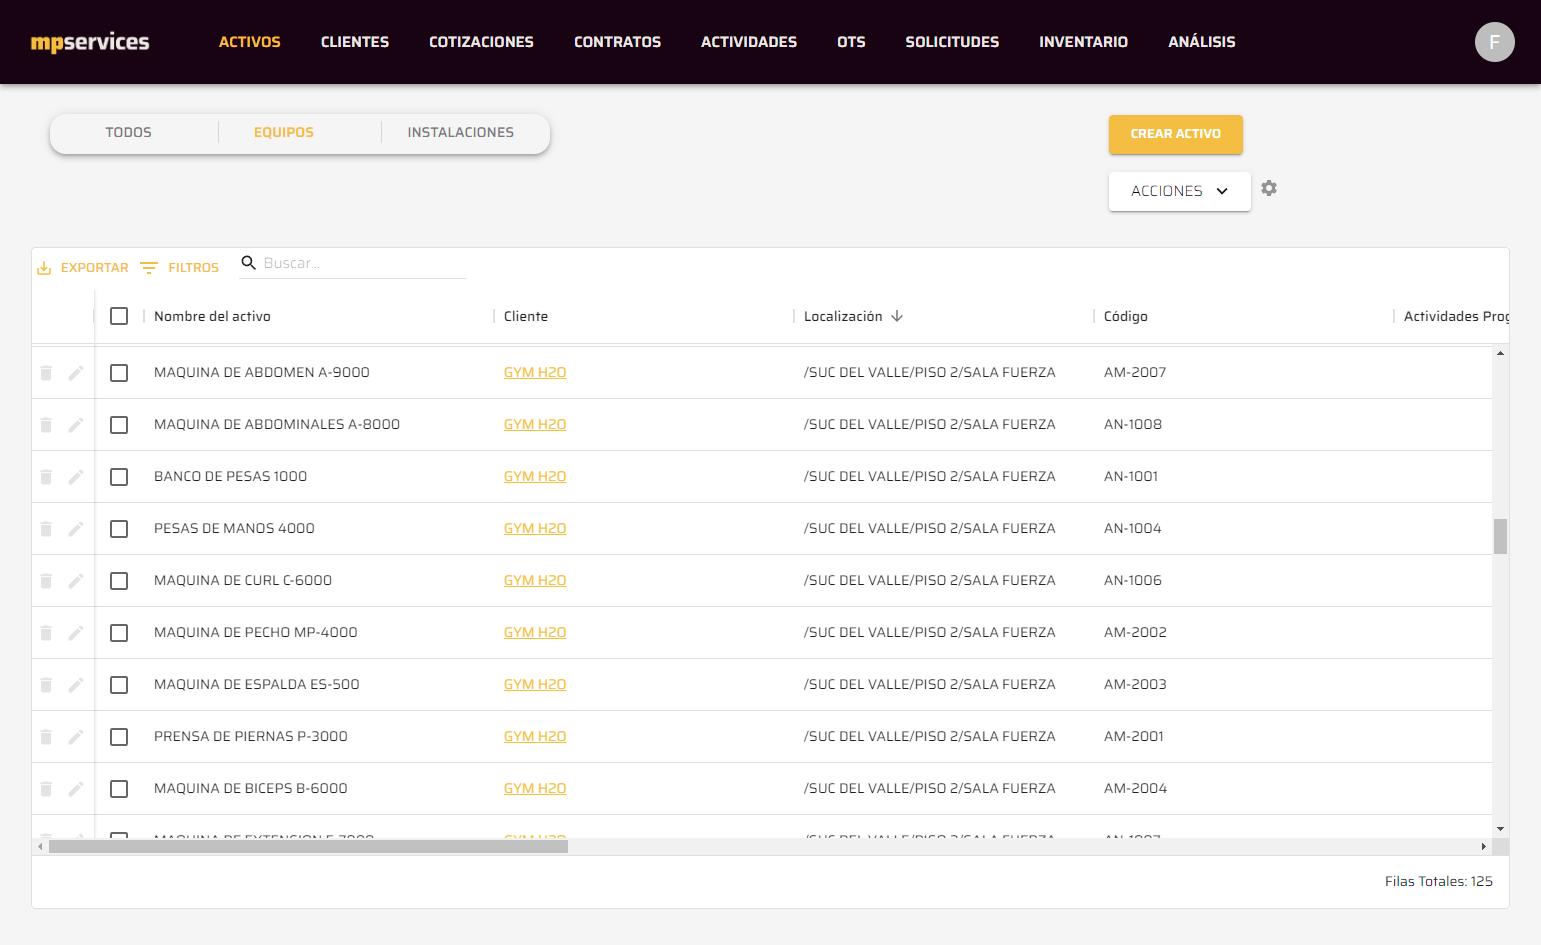Viewport: 1541px width, 945px height.
Task: Open GYM H2O link for MAQUINA DE ABDOMEN A-9000
Action: click(x=535, y=372)
